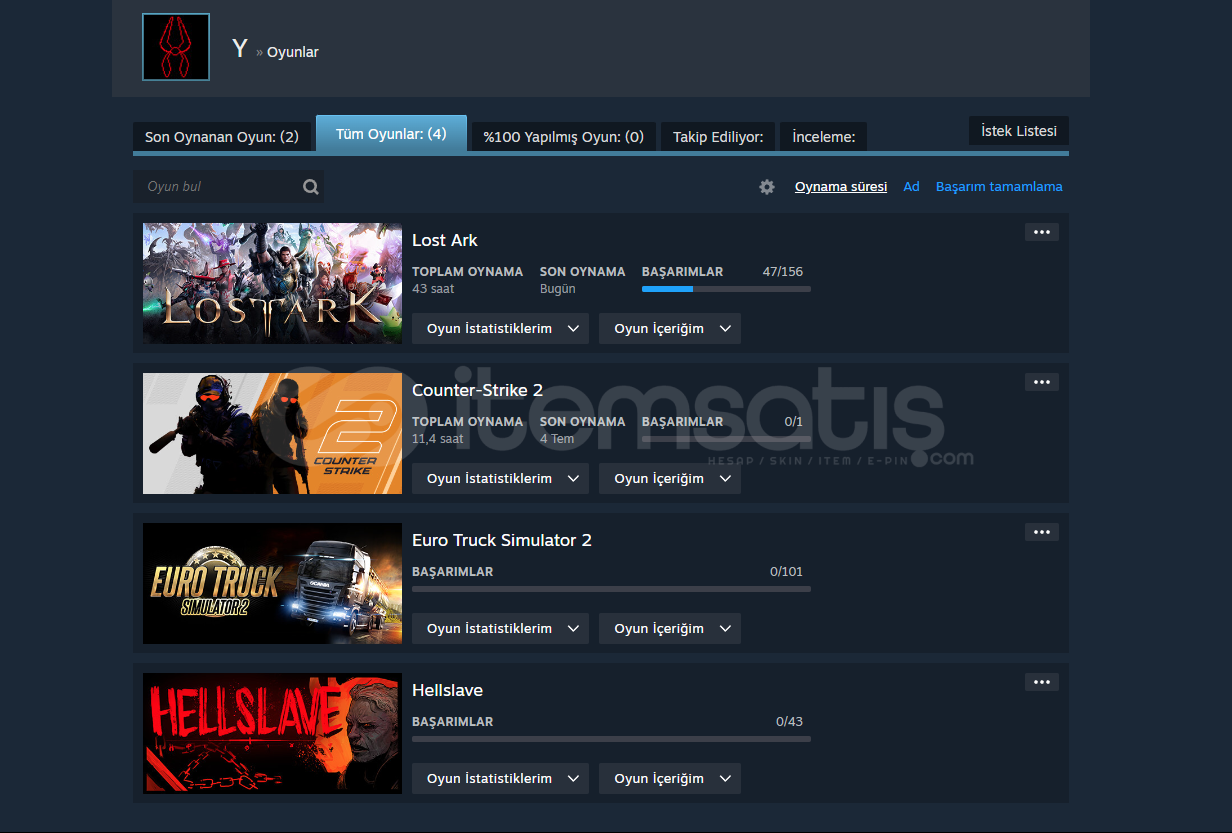
Task: Sort by Başarım tamamlama
Action: [x=999, y=187]
